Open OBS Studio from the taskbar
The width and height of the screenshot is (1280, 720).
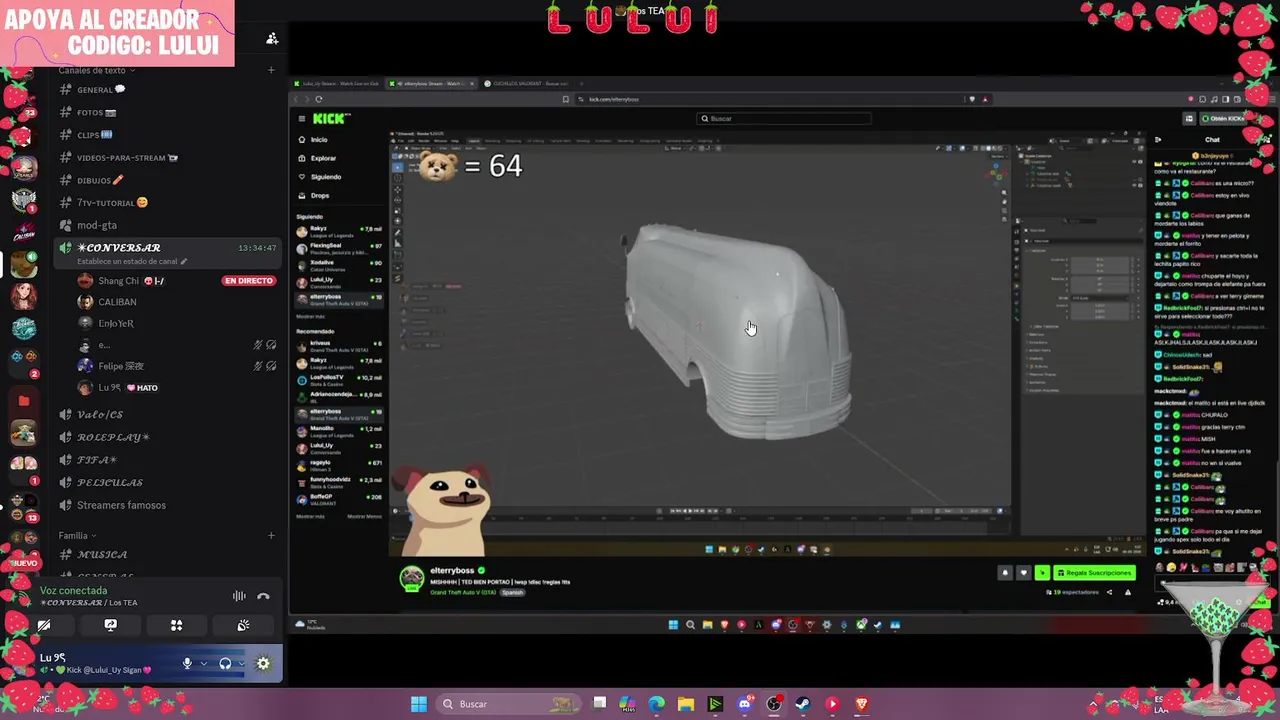774,704
